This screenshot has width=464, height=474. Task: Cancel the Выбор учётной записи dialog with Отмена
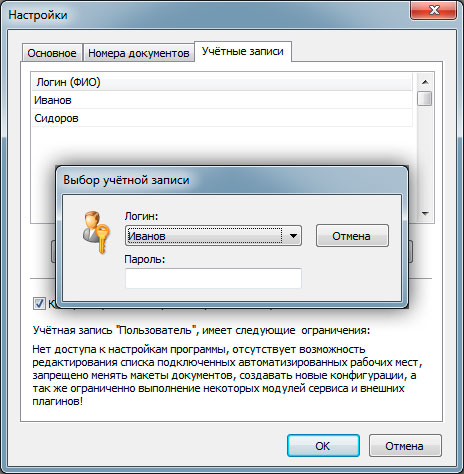pos(352,236)
